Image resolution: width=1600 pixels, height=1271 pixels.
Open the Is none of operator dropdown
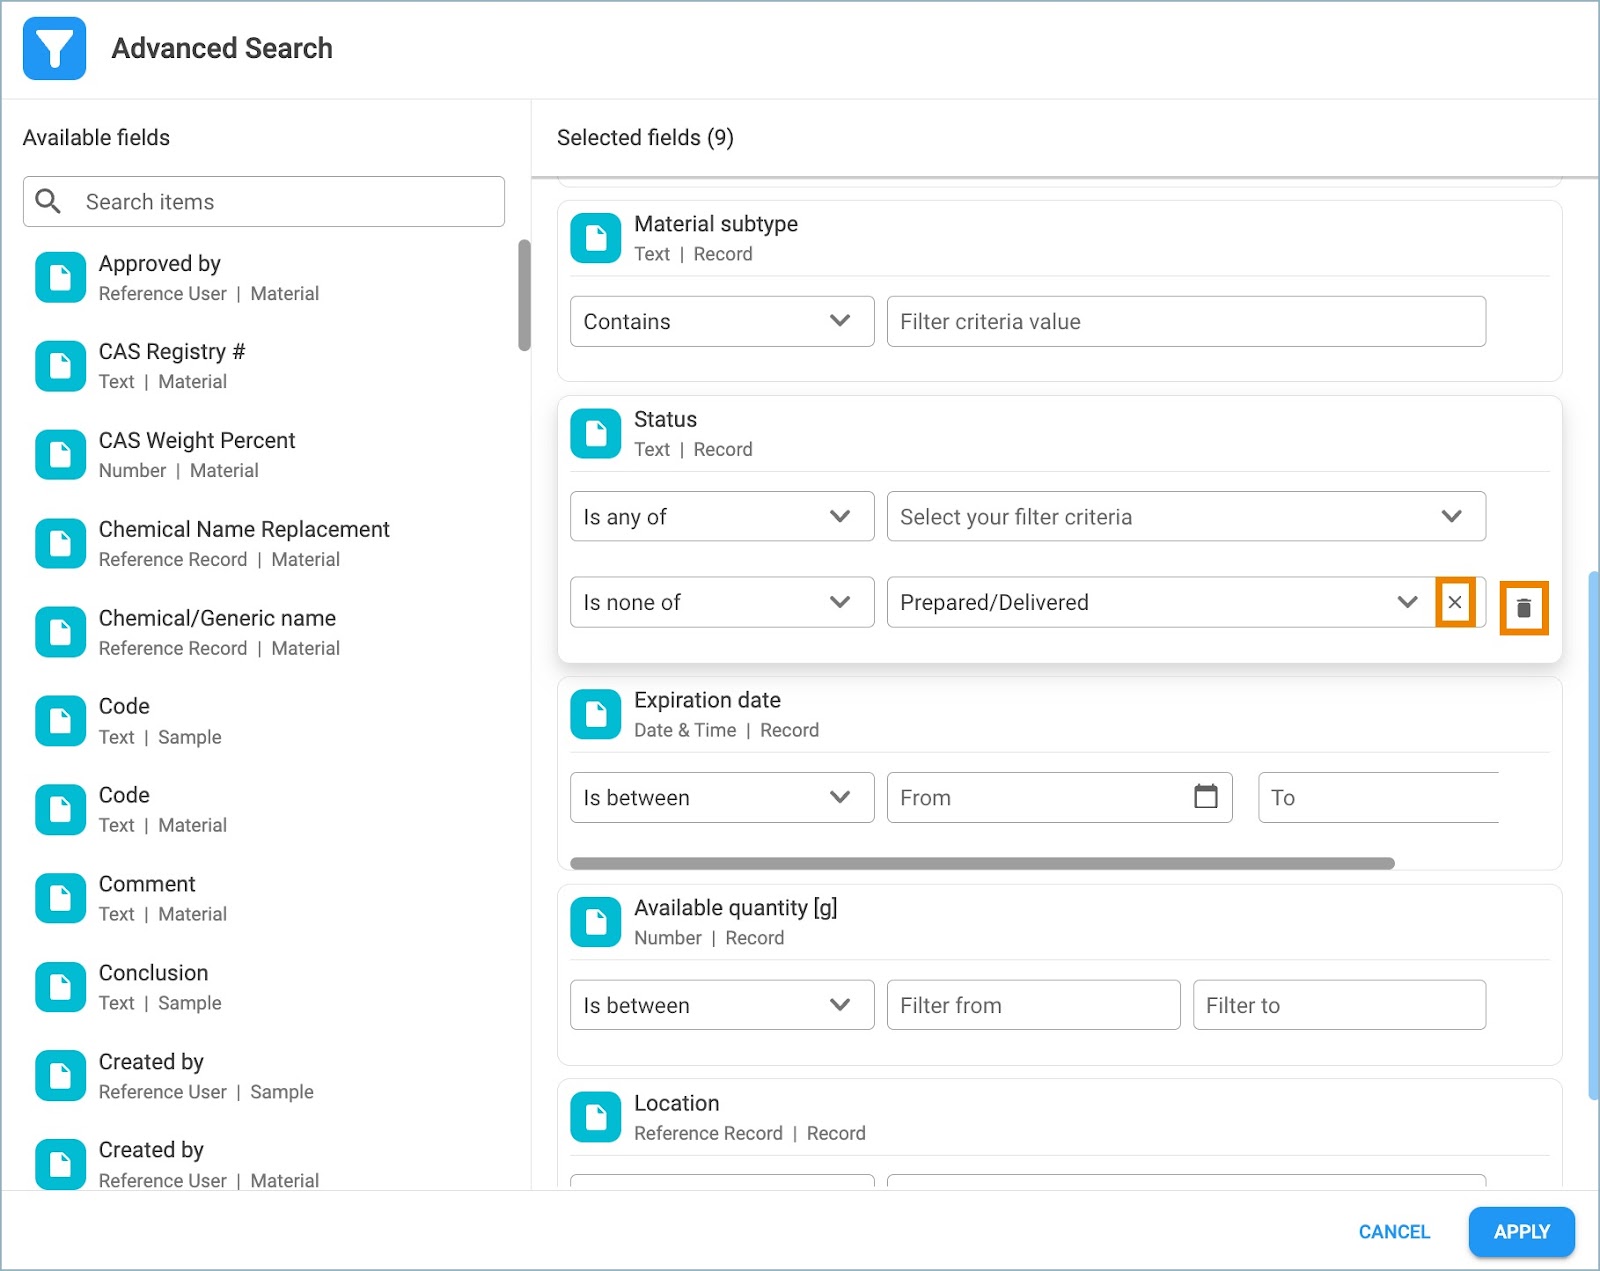click(x=722, y=602)
